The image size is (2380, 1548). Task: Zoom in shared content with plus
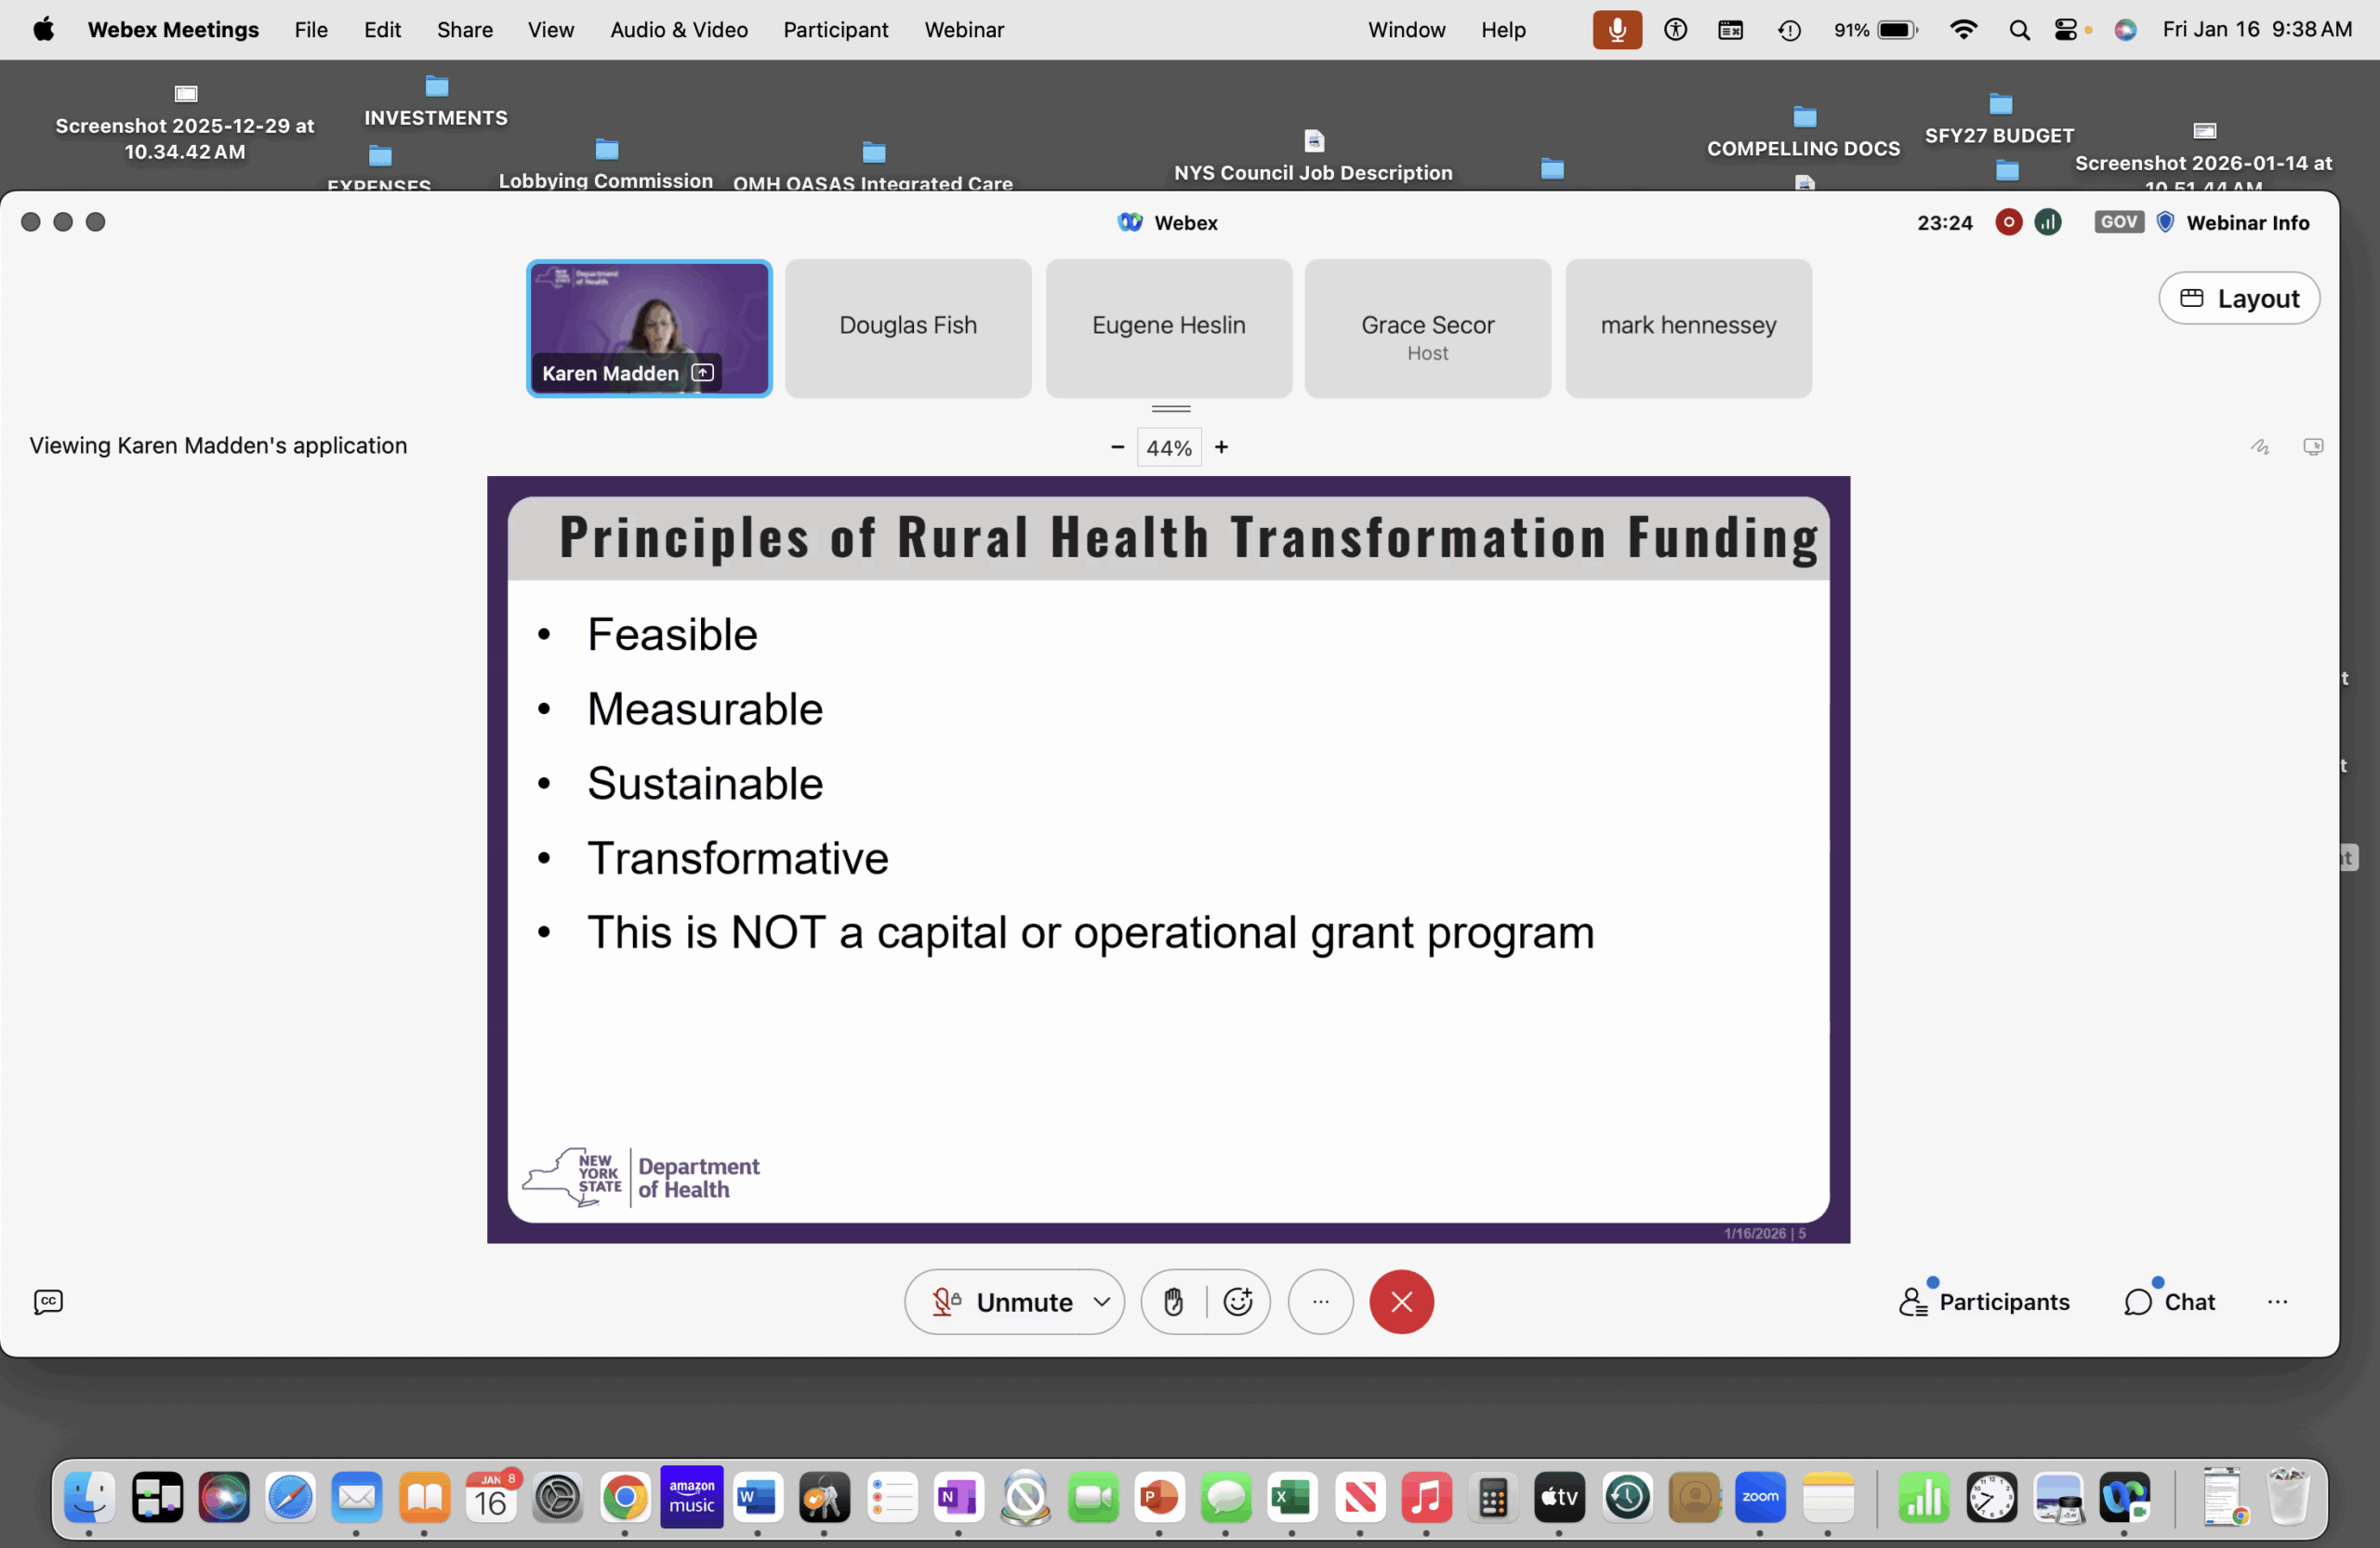(x=1221, y=447)
